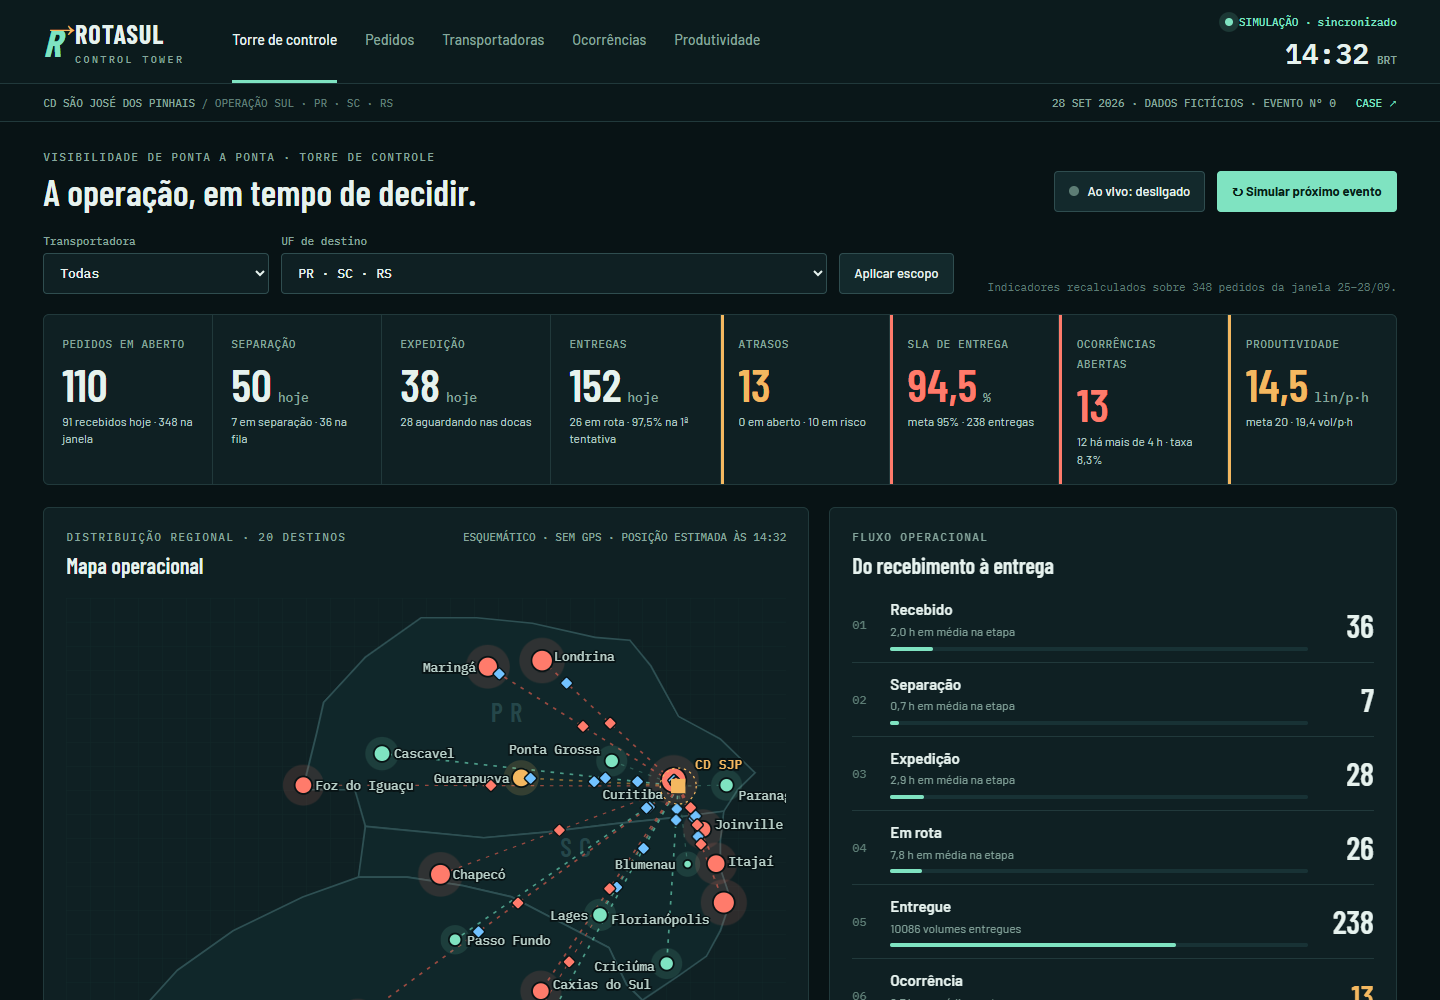Click the Rotasul logo icon
Screen dimensions: 1440x1000
click(x=58, y=42)
